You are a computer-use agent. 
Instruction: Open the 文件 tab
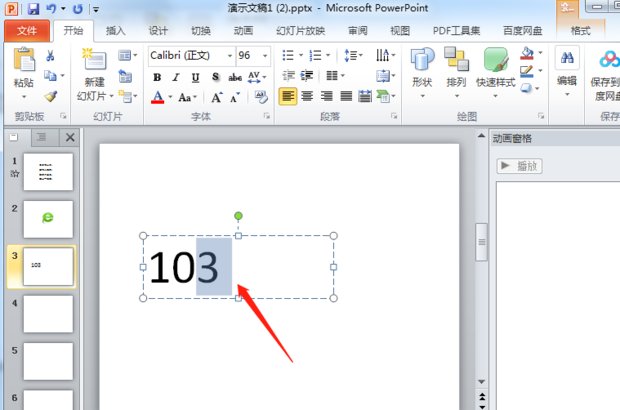(27, 31)
